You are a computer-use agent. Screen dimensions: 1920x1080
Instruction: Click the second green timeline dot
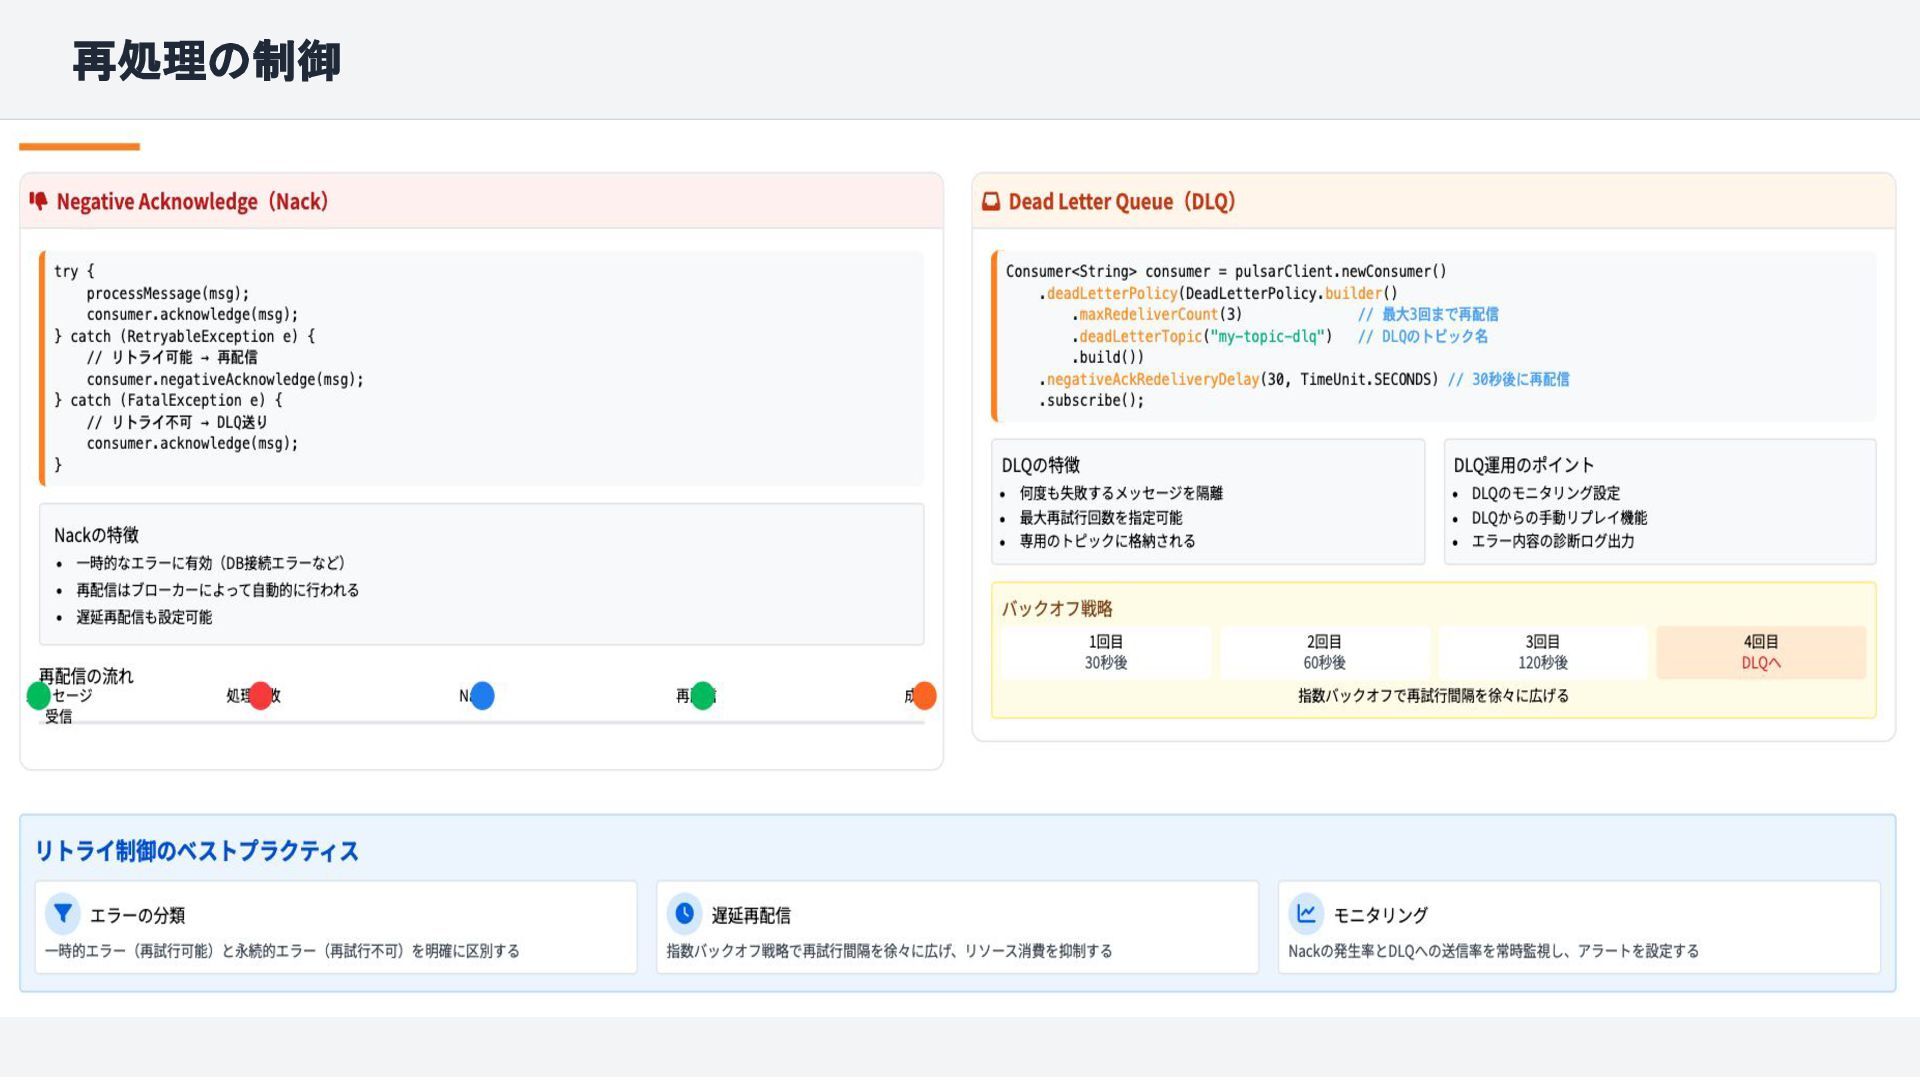(703, 696)
